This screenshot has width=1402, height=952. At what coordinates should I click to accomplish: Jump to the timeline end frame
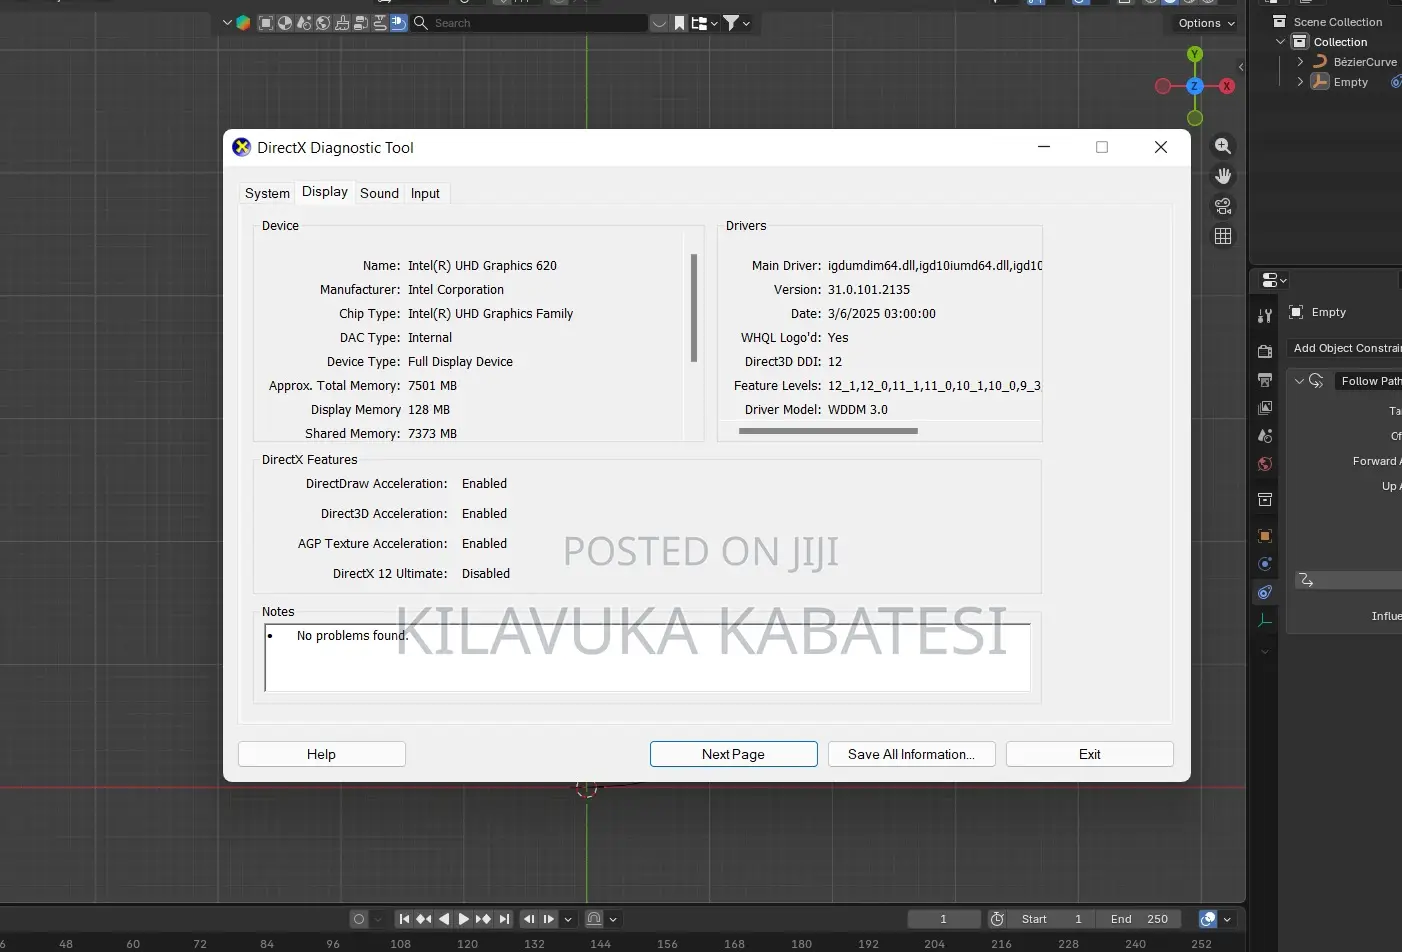coord(504,919)
